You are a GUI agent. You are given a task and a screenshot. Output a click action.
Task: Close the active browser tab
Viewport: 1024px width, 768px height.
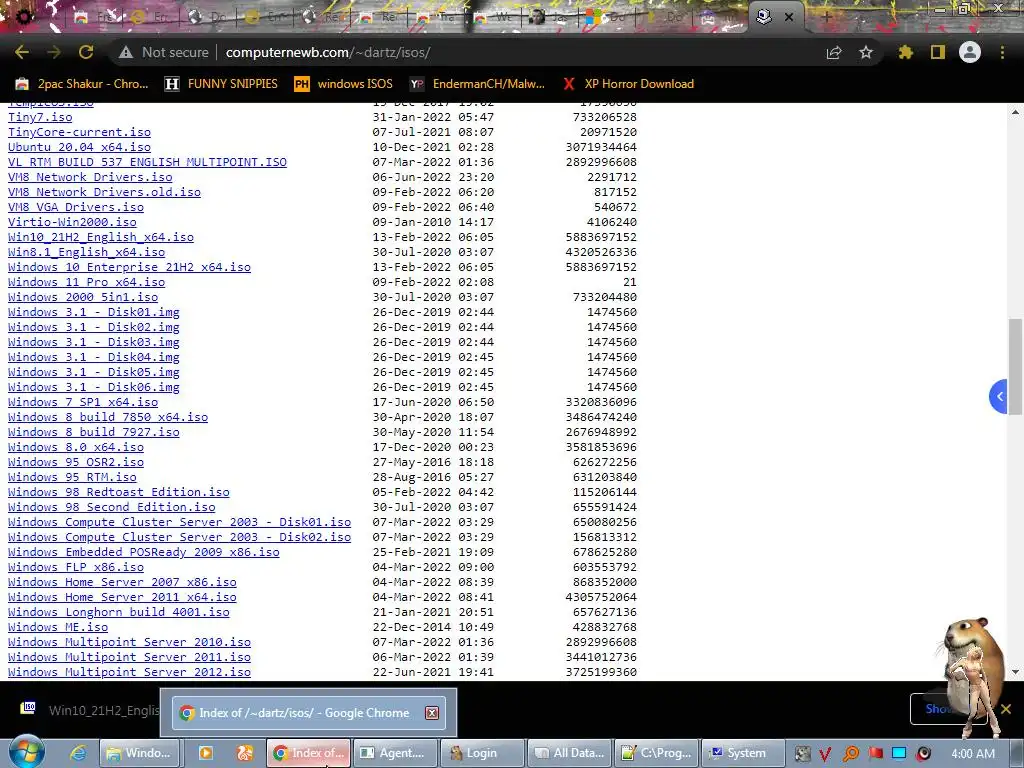pos(789,17)
